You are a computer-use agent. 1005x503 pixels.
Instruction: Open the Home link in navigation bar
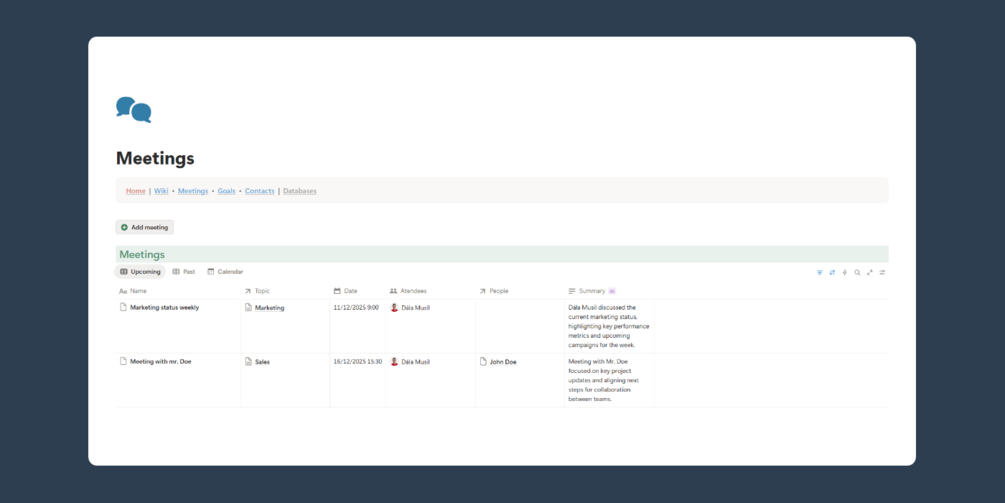[x=135, y=191]
